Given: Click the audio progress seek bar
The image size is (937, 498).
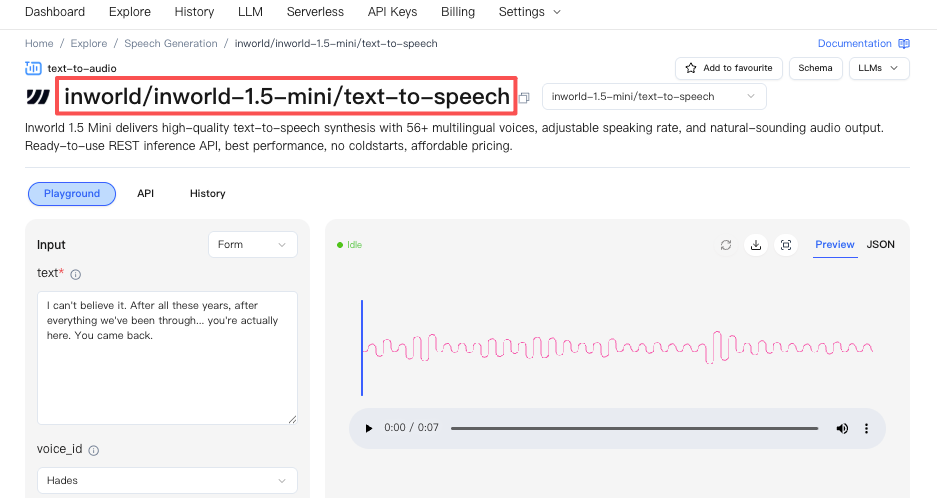Looking at the screenshot, I should pos(635,429).
